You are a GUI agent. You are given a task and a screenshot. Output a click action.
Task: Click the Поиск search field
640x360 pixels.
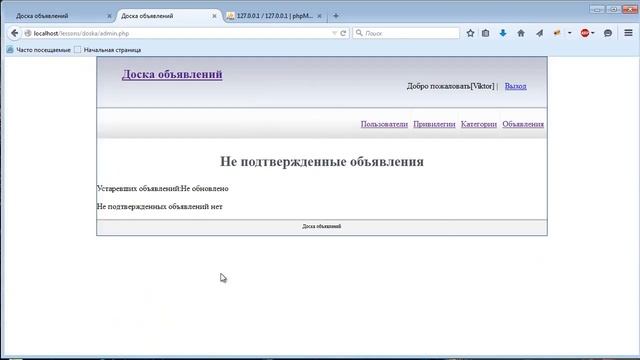click(406, 33)
